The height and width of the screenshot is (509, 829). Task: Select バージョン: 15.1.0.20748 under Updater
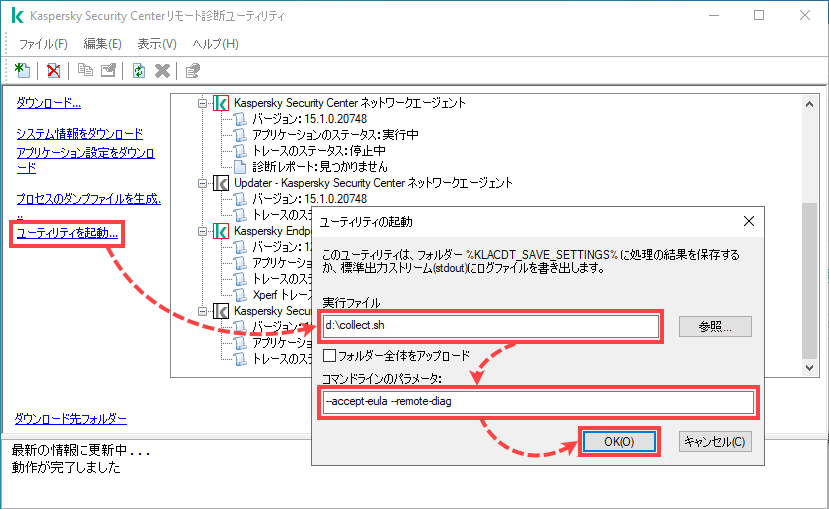coord(309,199)
